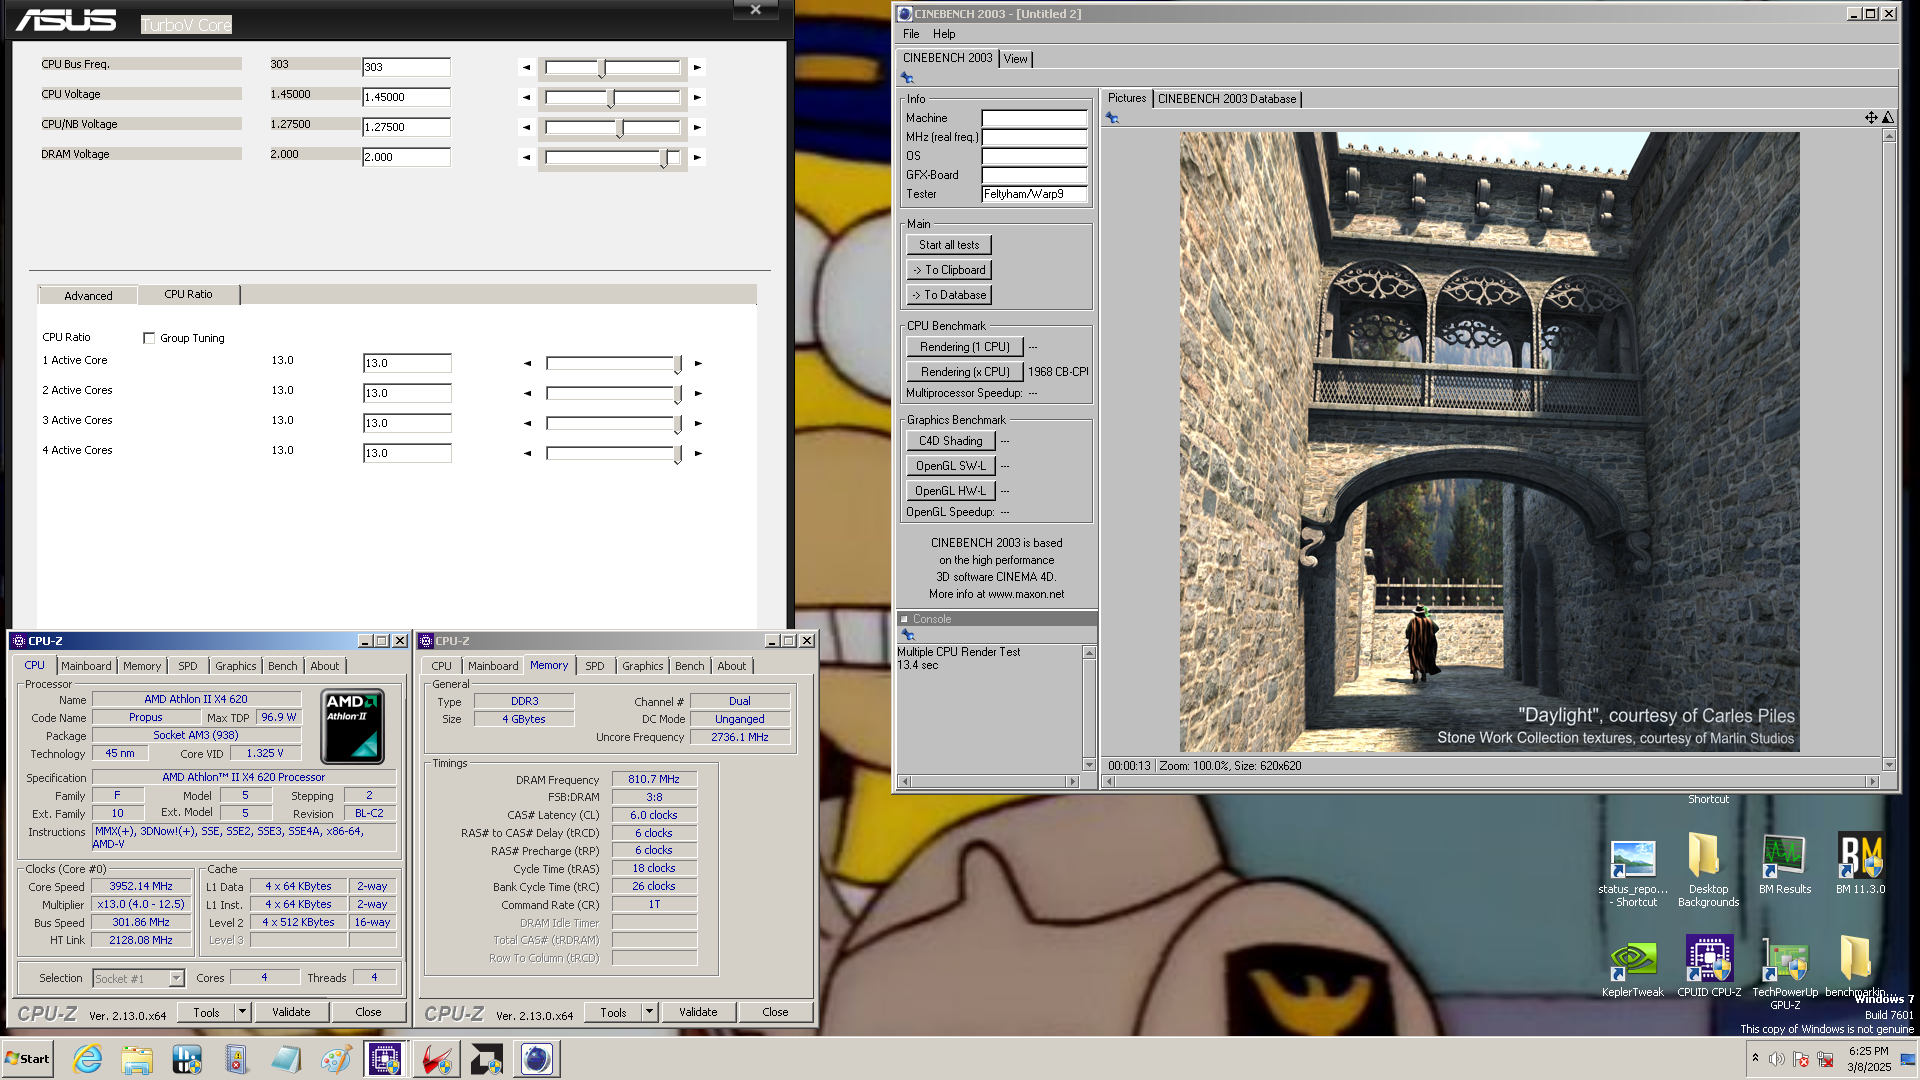Decrease CPU Bus Freq. with left arrow
Screen dimensions: 1920x1080
526,68
